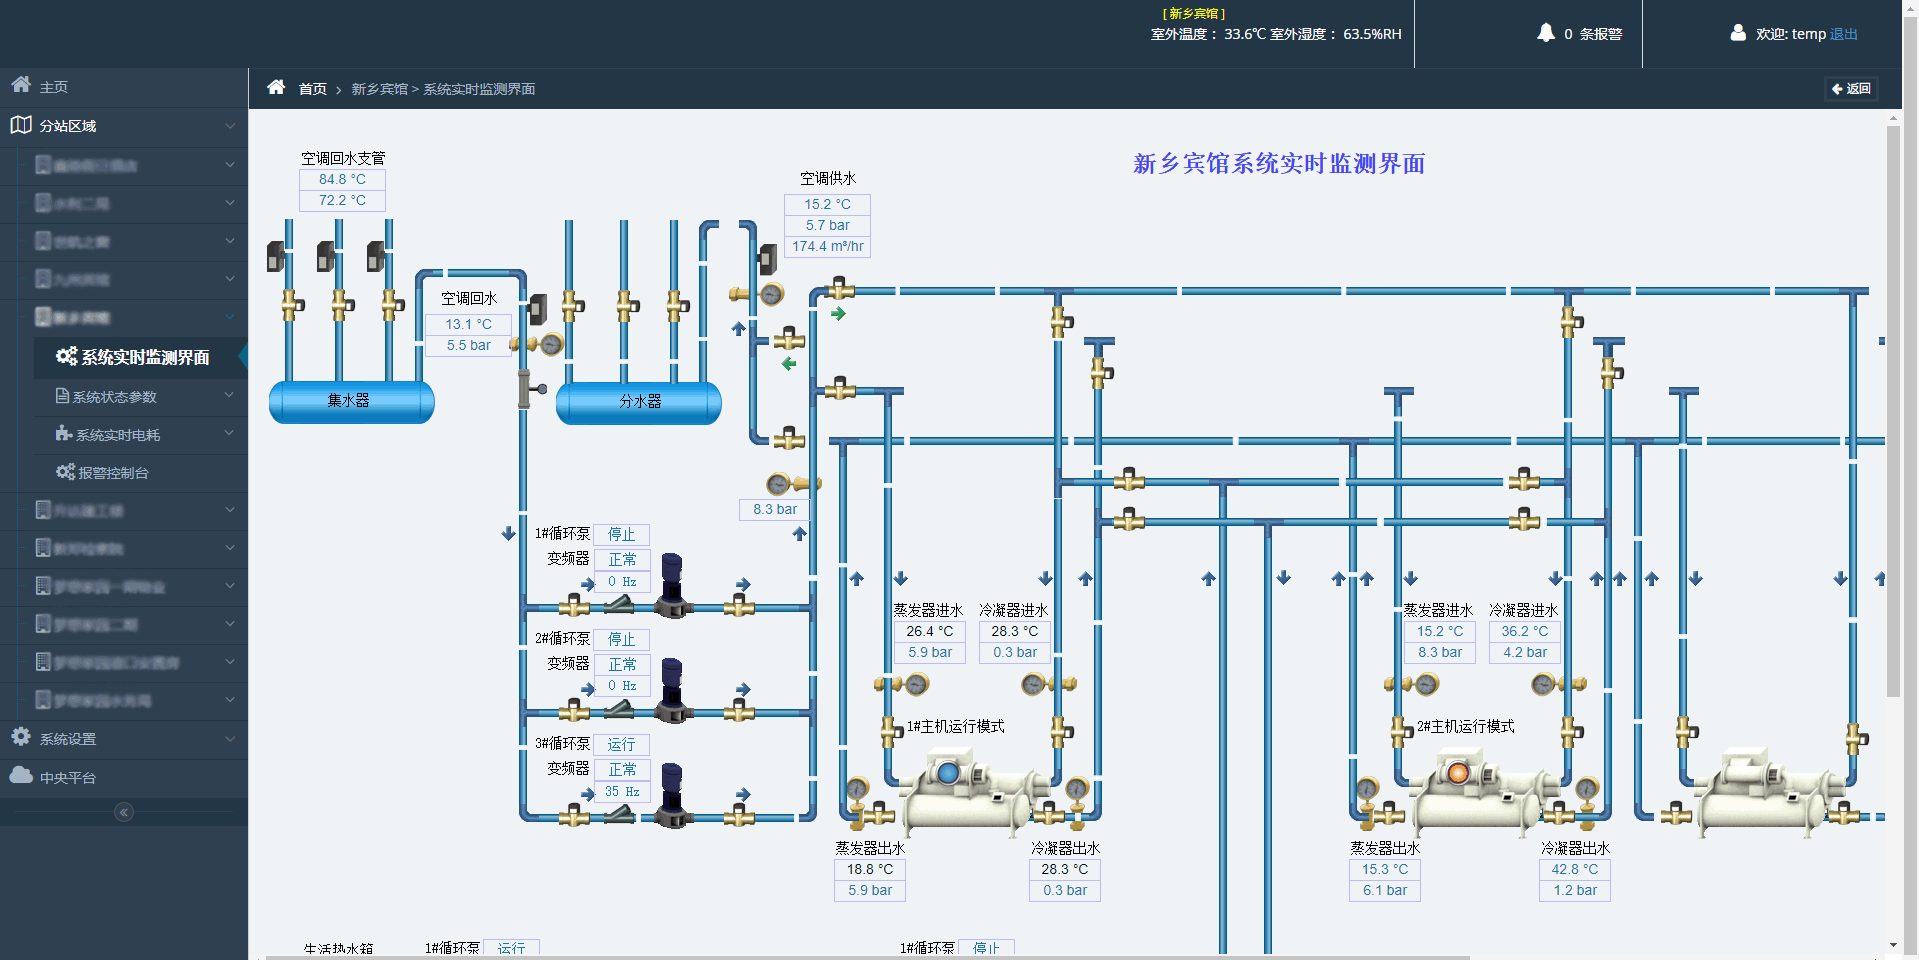
Task: Click the home icon in the breadcrumb bar
Action: [x=276, y=87]
